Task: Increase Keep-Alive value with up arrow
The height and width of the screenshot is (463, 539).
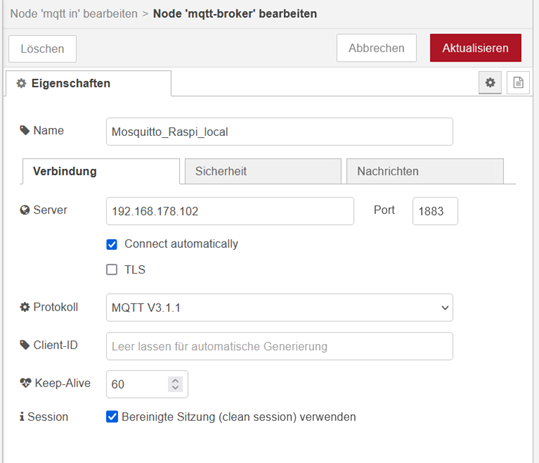Action: tap(175, 381)
